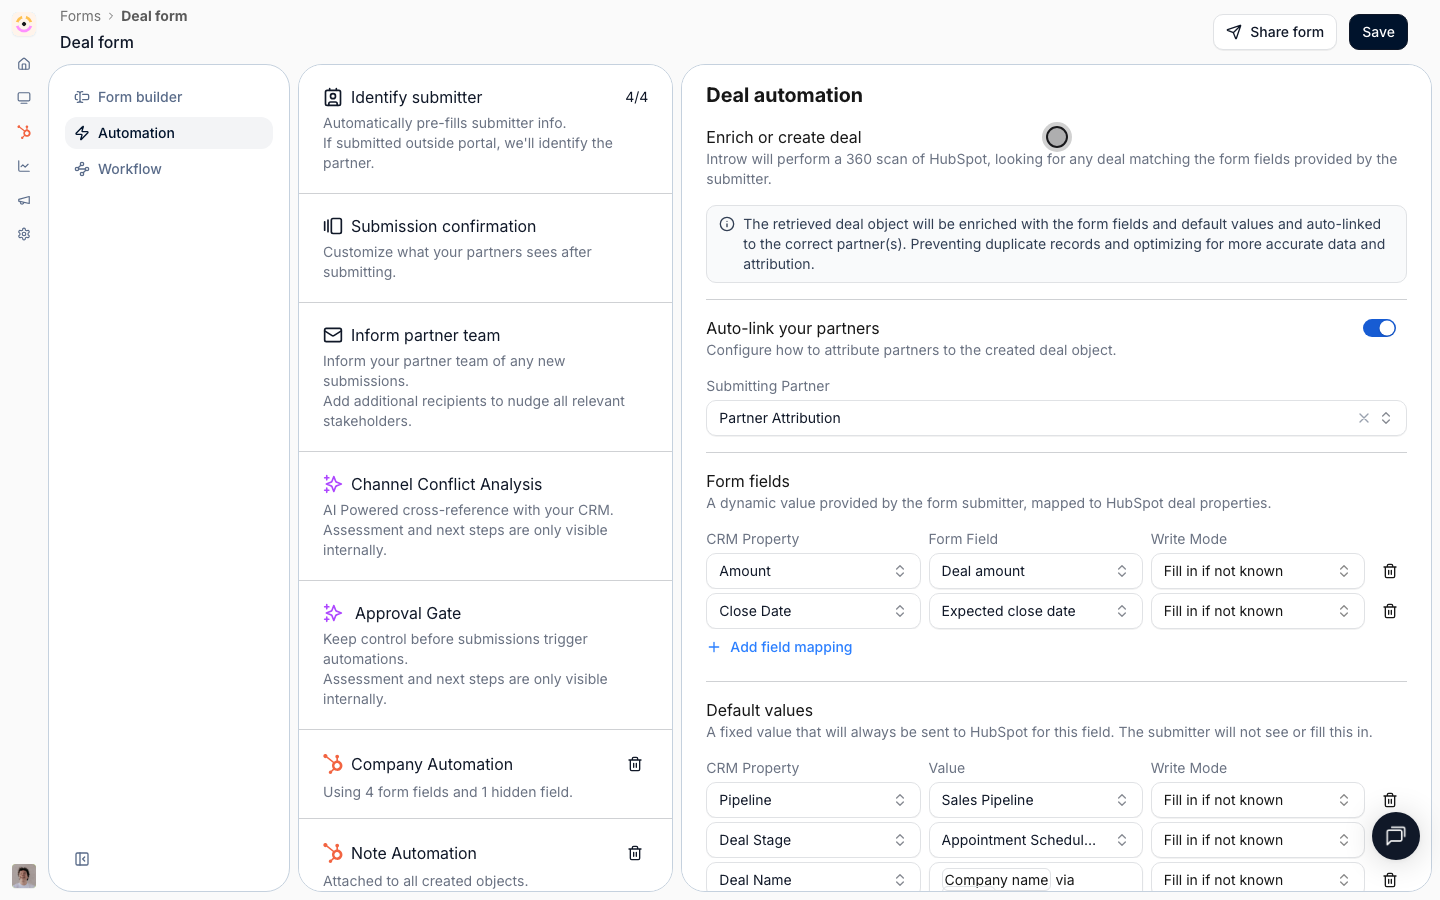Toggle Auto-link your partners switch
The width and height of the screenshot is (1440, 900).
tap(1379, 328)
